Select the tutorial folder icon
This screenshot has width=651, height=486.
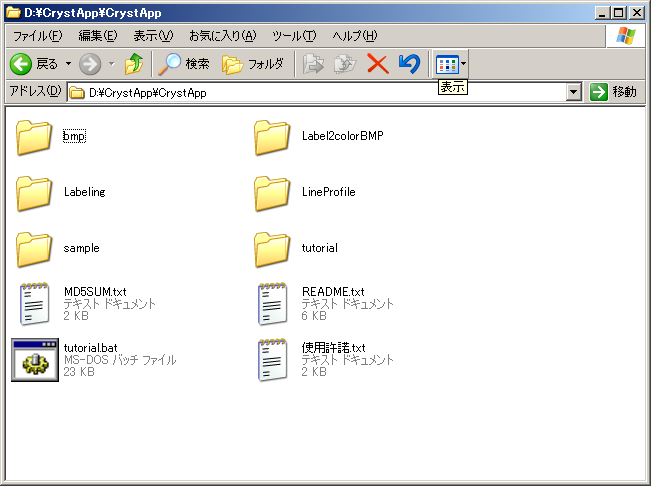(272, 249)
